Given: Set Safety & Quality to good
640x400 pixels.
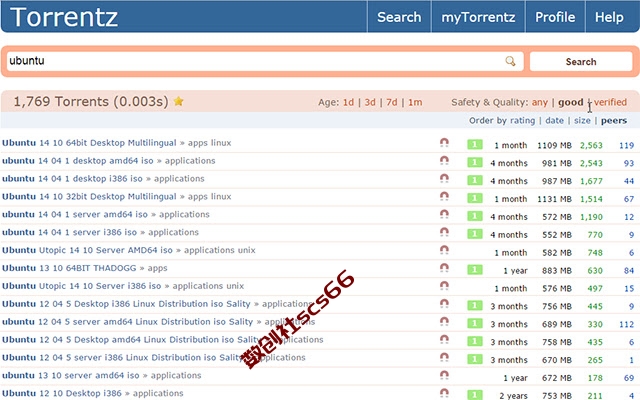Looking at the screenshot, I should point(571,102).
